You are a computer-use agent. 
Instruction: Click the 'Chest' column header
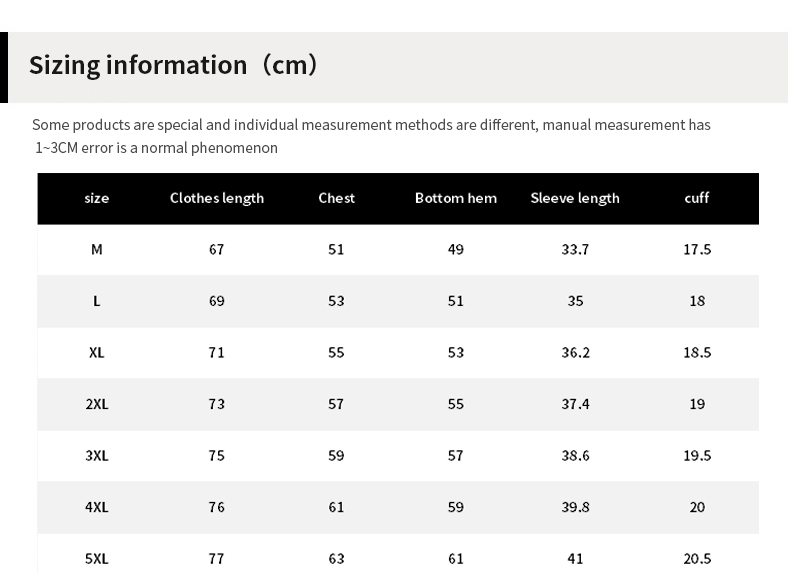tap(336, 198)
